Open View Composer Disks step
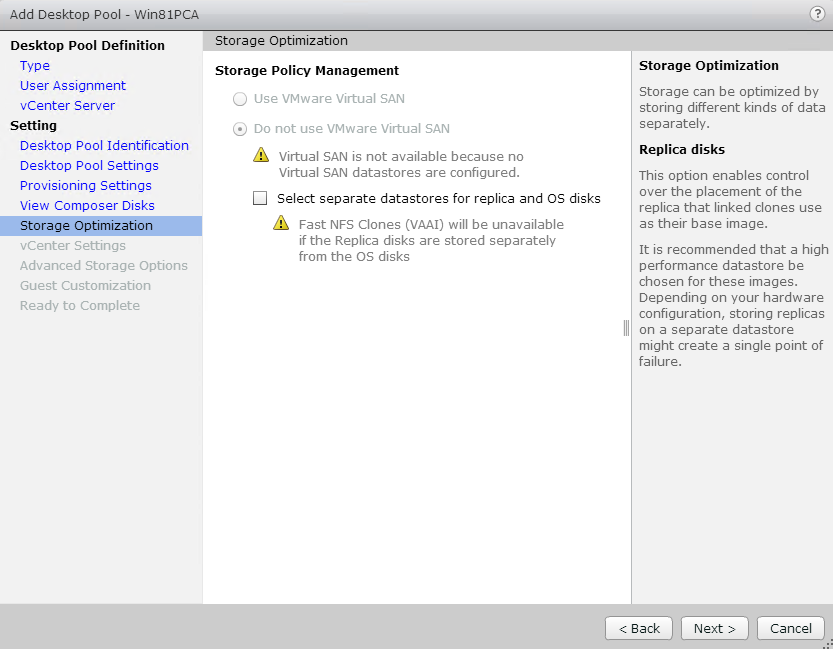 (87, 206)
